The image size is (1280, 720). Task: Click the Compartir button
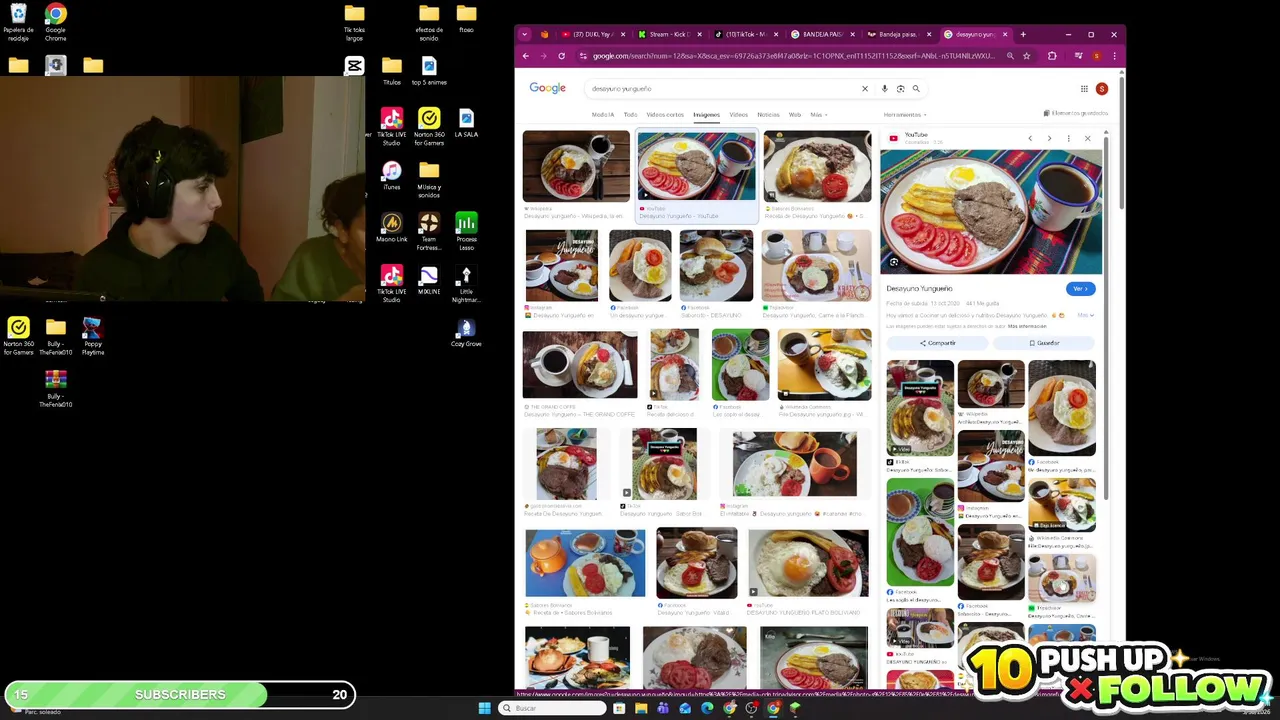click(937, 343)
